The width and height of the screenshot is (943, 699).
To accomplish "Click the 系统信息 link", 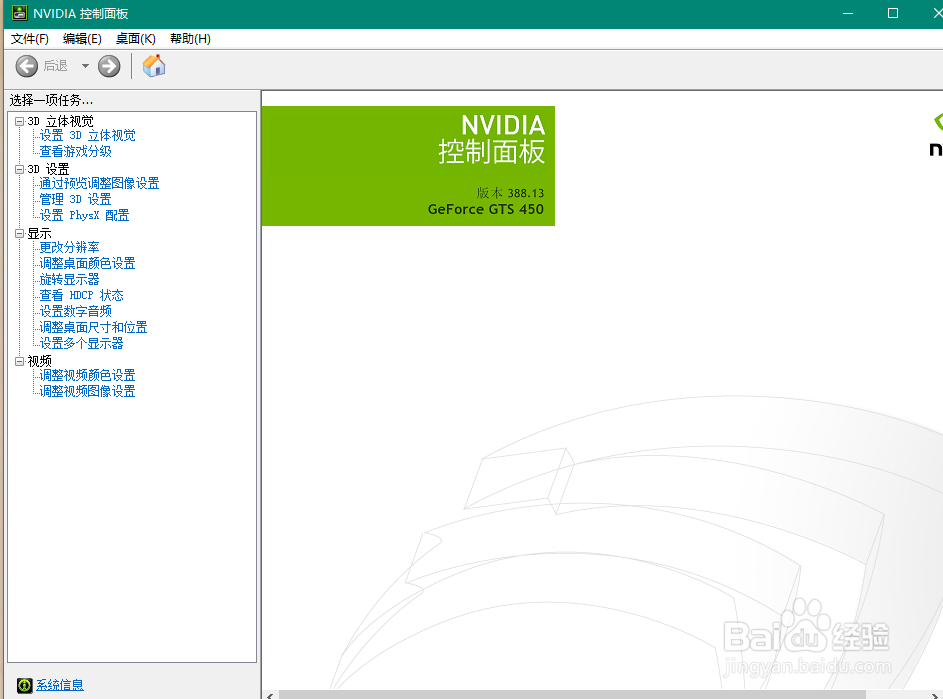I will point(59,684).
